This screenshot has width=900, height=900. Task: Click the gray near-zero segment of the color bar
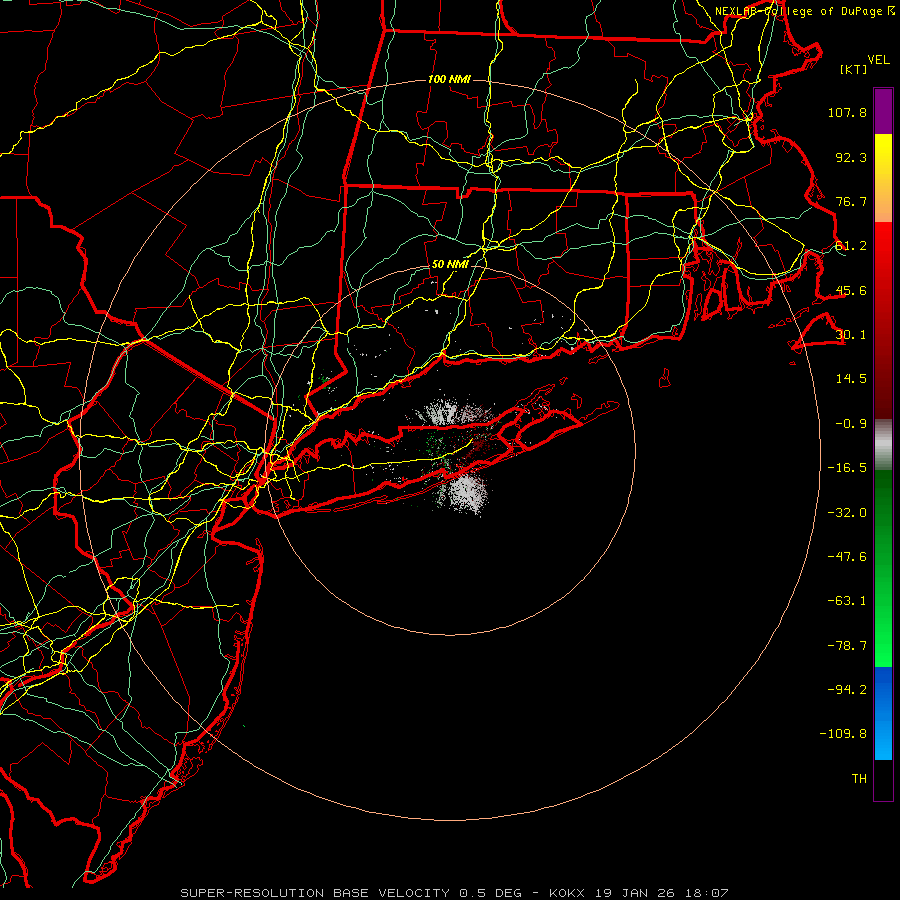click(883, 444)
